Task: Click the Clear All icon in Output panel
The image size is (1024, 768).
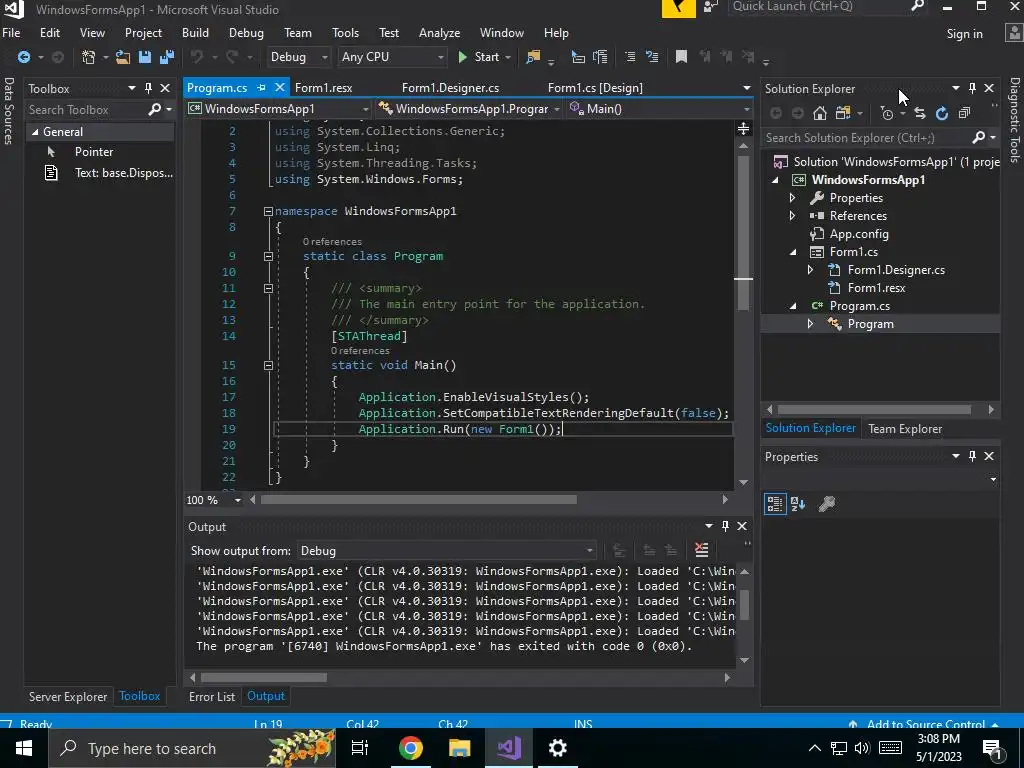Action: pos(701,550)
